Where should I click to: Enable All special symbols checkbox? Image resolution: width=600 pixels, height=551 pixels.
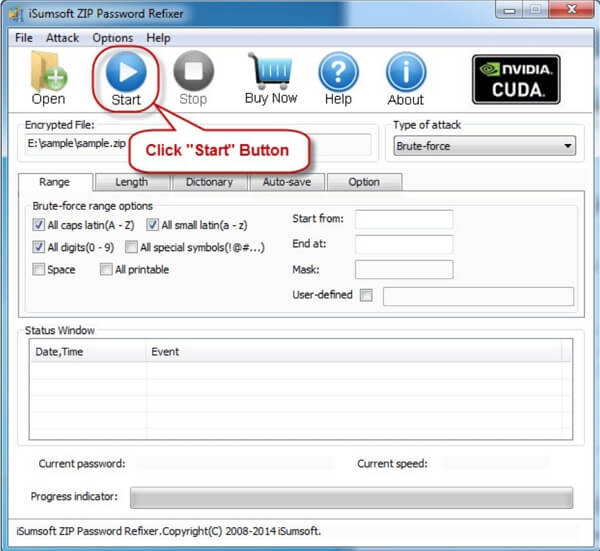coord(131,247)
